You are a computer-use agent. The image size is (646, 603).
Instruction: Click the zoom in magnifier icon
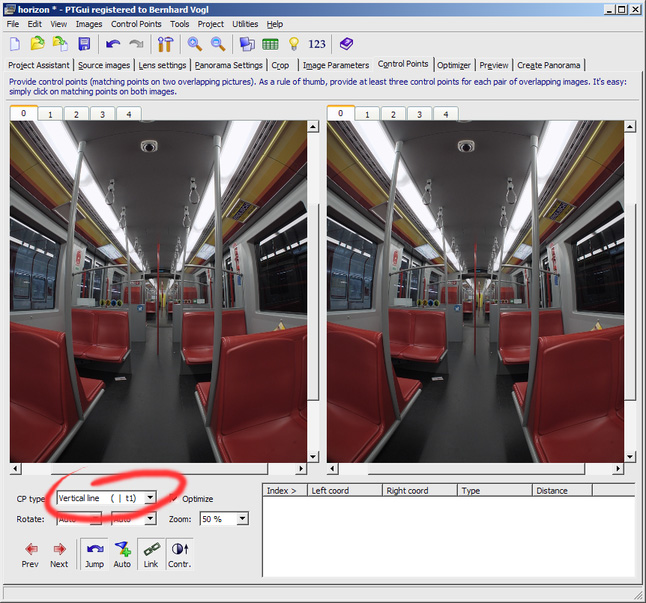click(195, 44)
